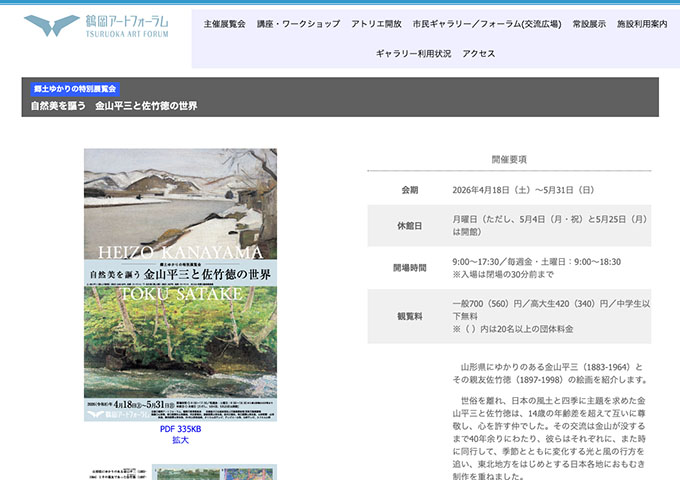Click the 郷土ゆかりの特別展覧会 badge
The image size is (680, 480).
click(75, 89)
